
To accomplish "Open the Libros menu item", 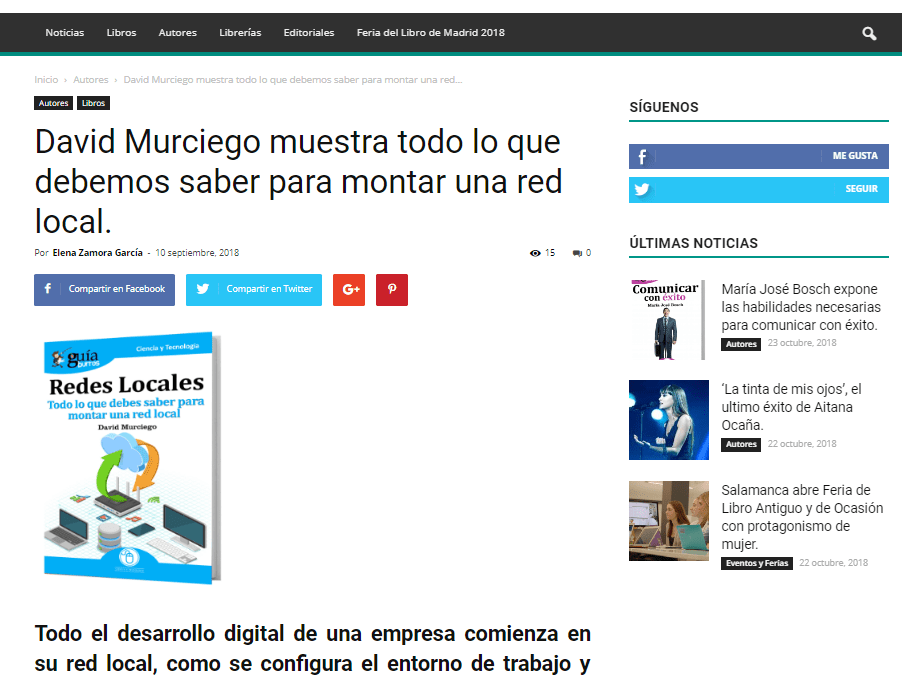I will coord(121,32).
